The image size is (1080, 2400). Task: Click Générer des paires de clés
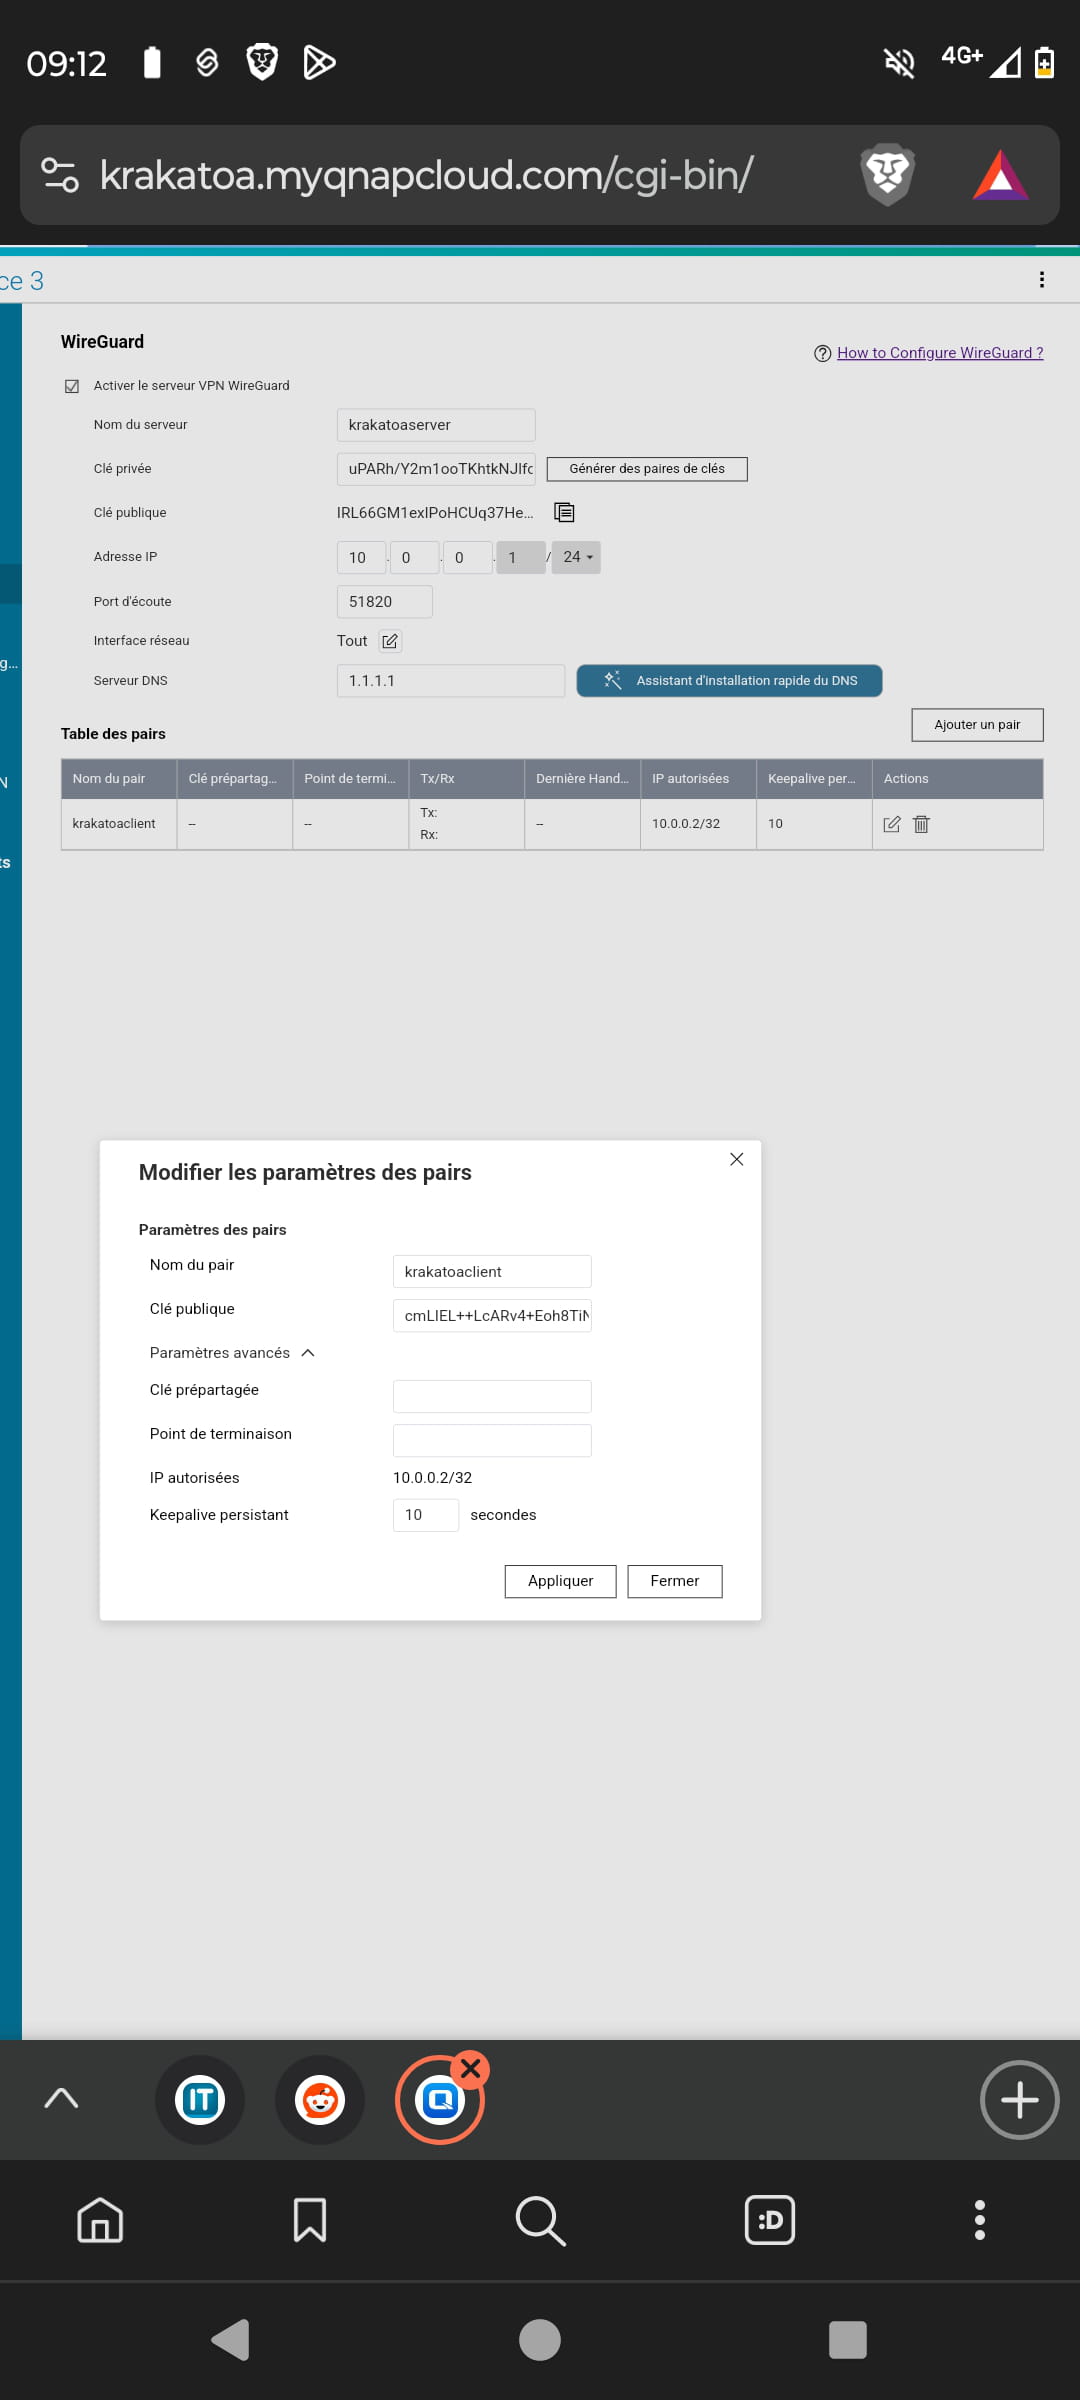point(647,469)
